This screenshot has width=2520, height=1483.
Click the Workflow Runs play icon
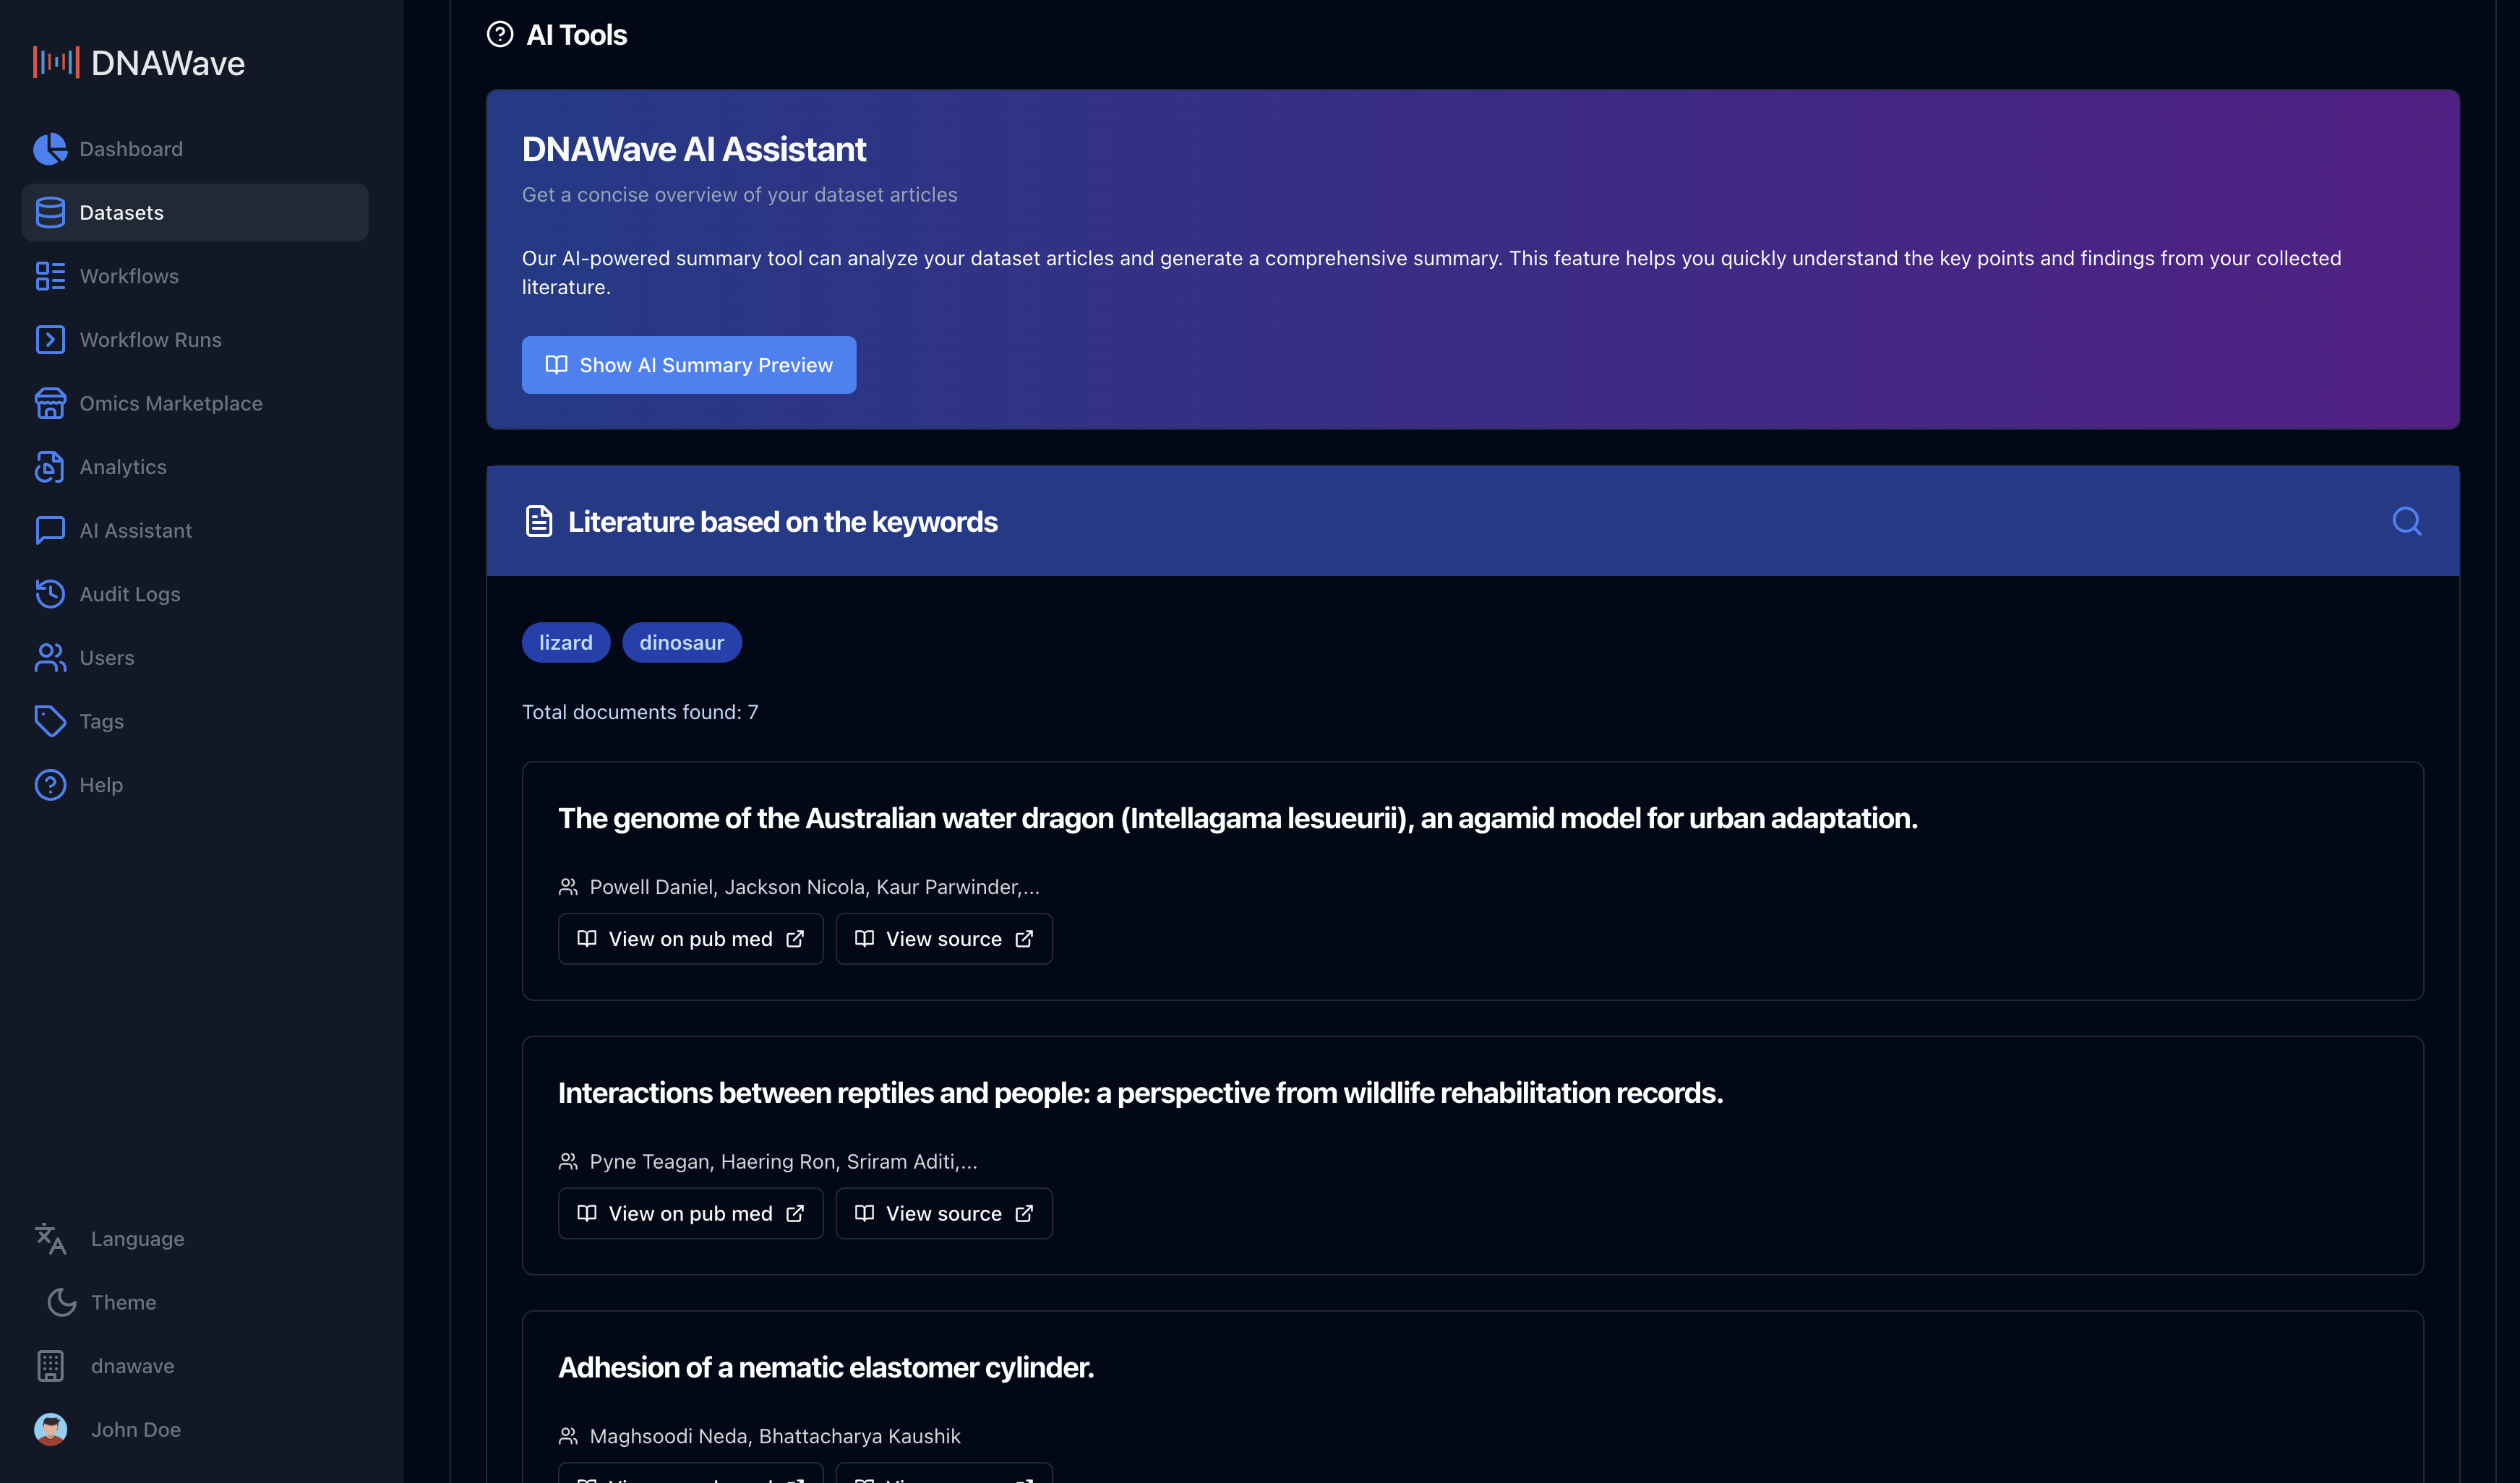[50, 339]
